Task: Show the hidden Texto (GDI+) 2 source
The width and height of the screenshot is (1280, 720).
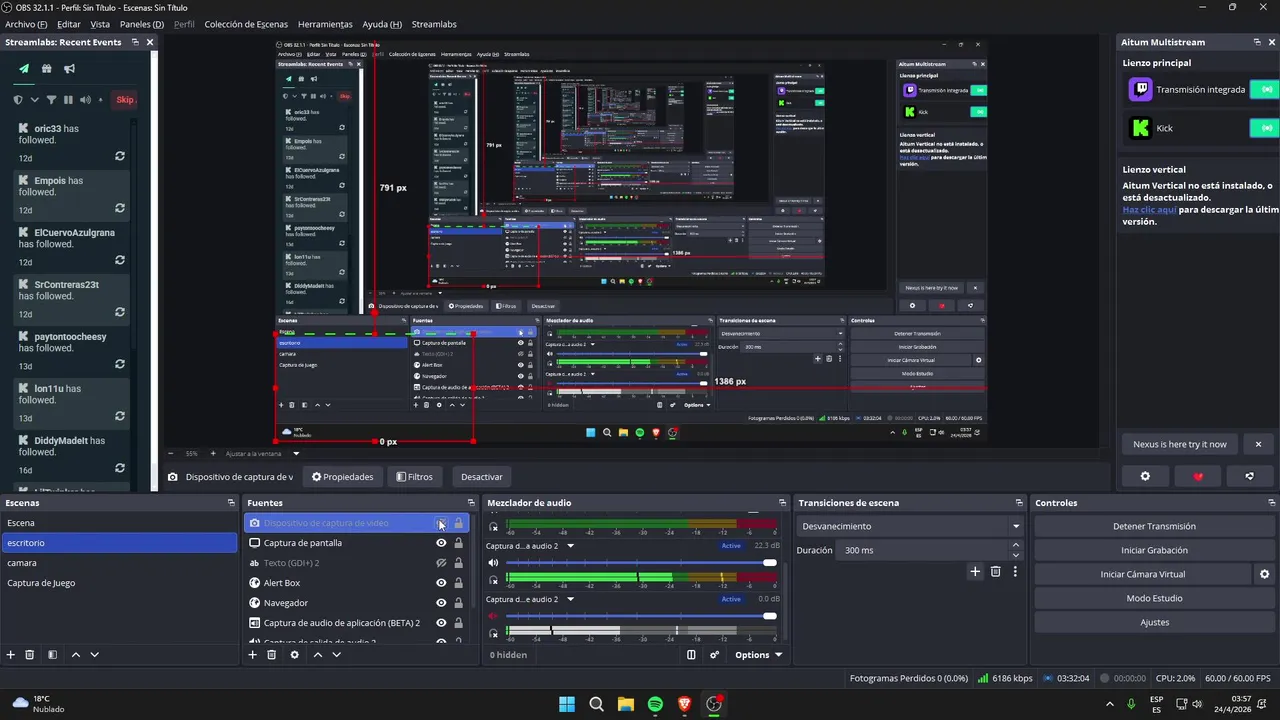Action: [x=441, y=563]
